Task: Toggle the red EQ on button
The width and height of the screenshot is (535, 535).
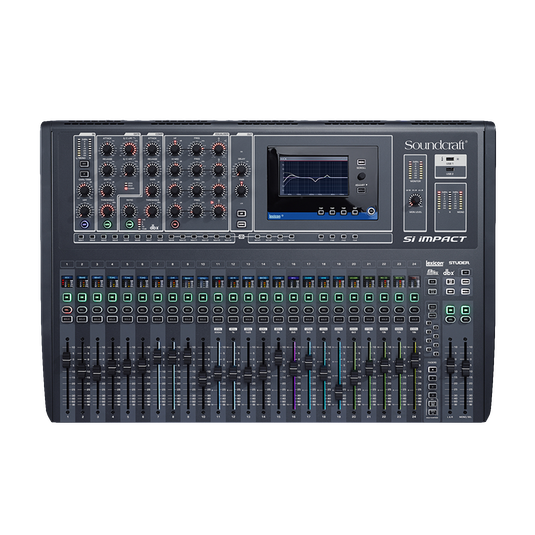Action: pos(175,224)
